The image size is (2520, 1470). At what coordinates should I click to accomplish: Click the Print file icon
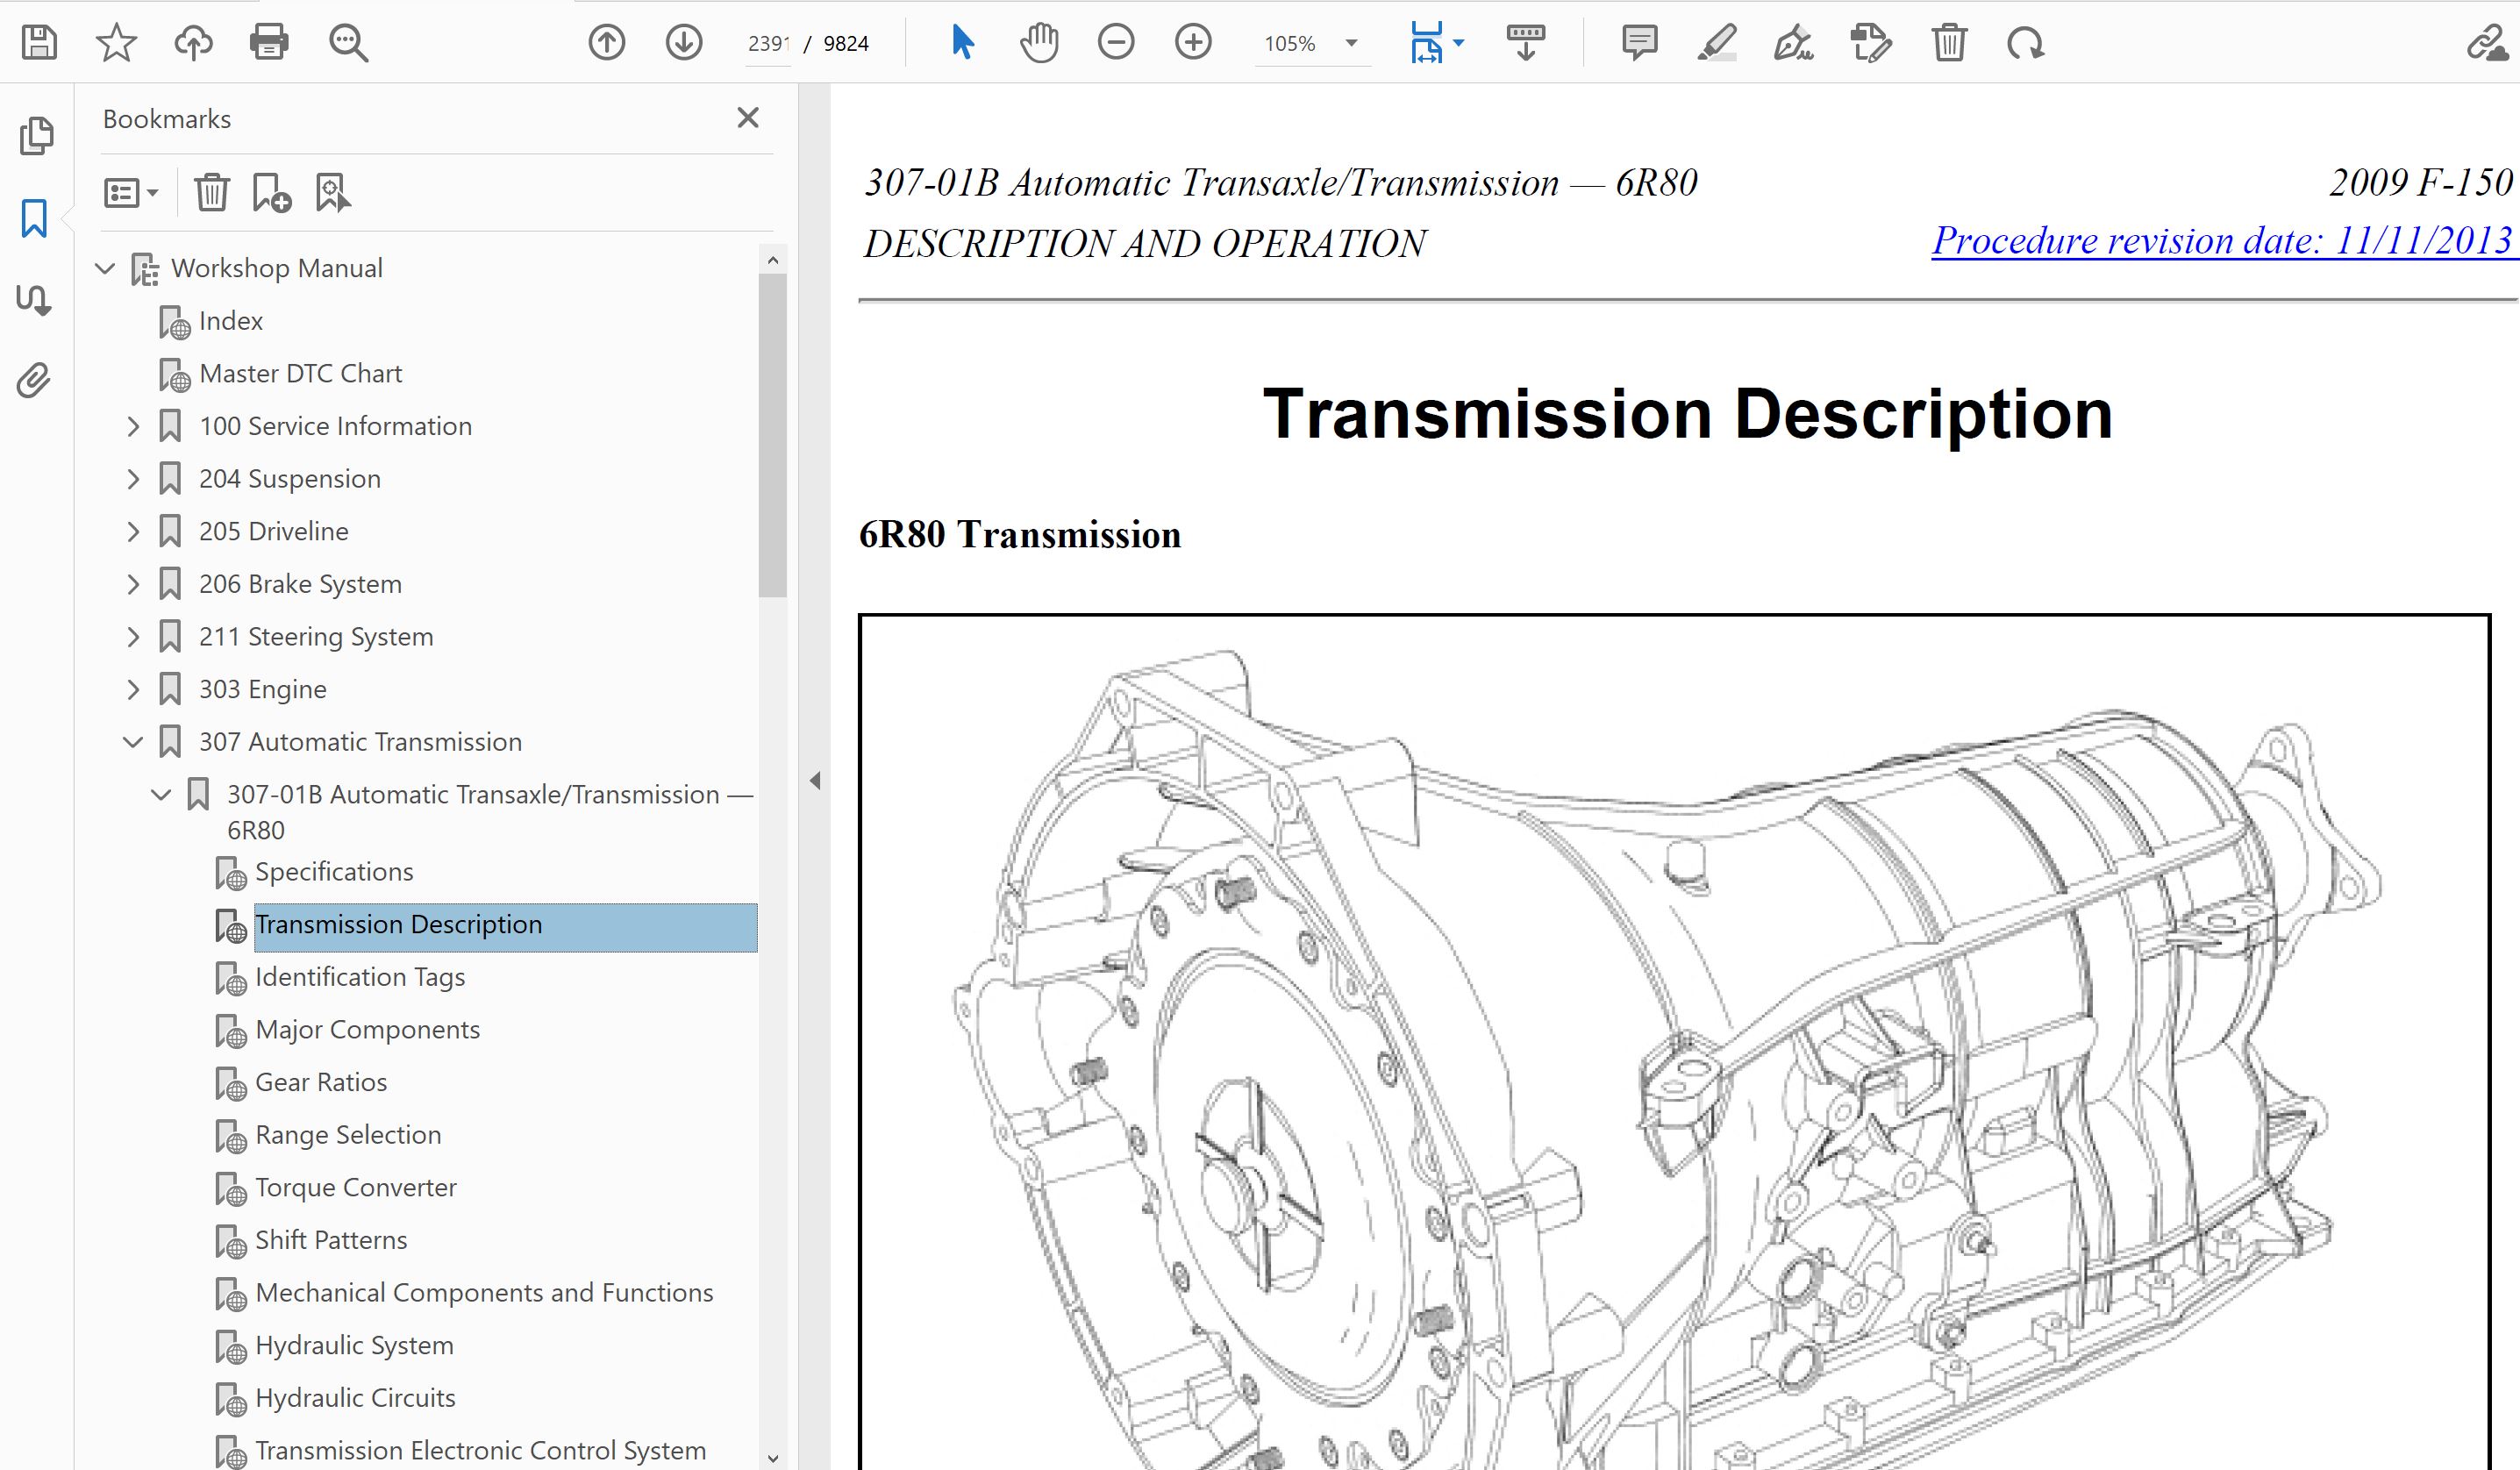[x=269, y=43]
